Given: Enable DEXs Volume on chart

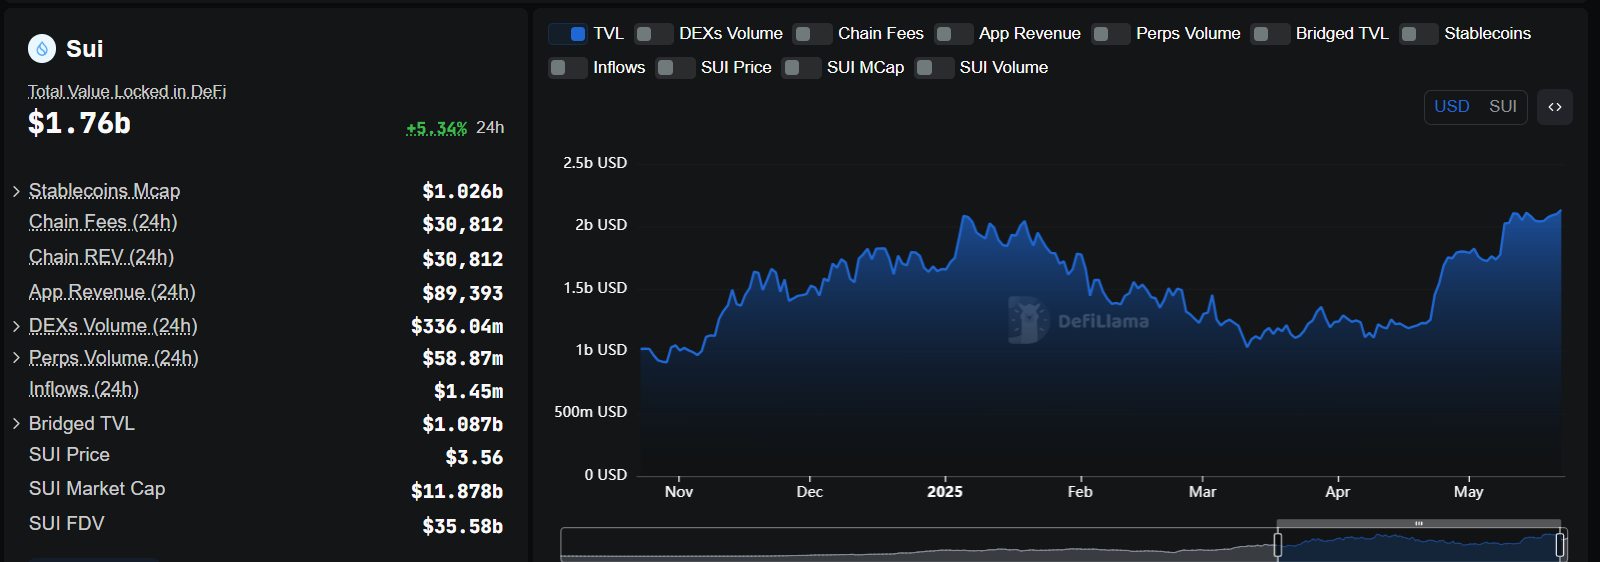Looking at the screenshot, I should [654, 34].
